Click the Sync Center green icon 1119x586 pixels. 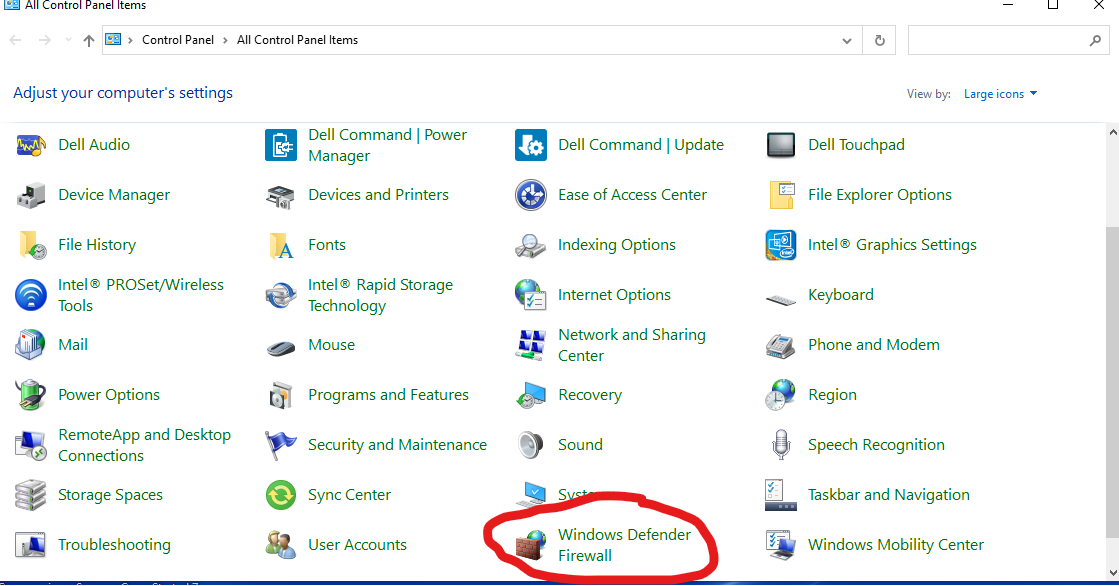pos(281,495)
